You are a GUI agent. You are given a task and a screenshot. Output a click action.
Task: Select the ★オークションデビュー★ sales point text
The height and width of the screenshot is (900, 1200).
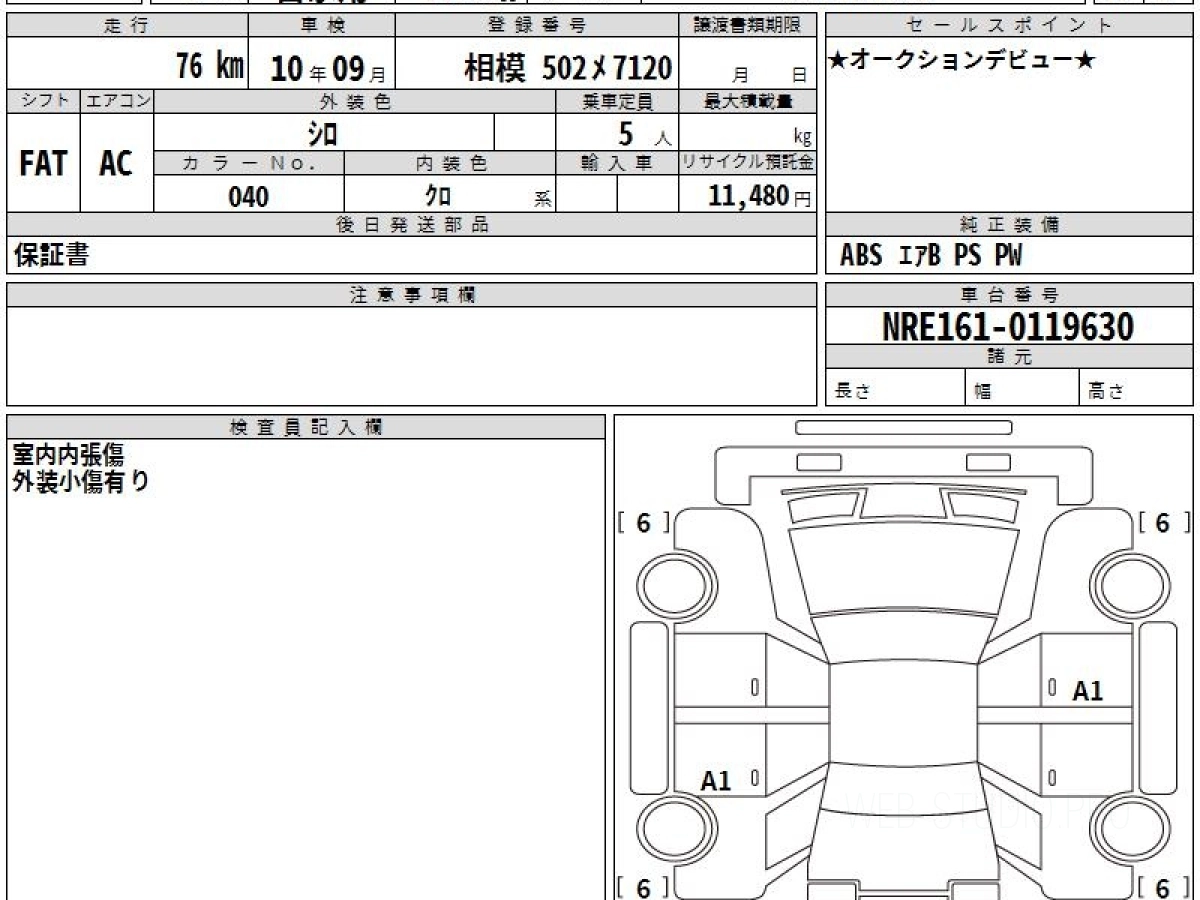962,62
